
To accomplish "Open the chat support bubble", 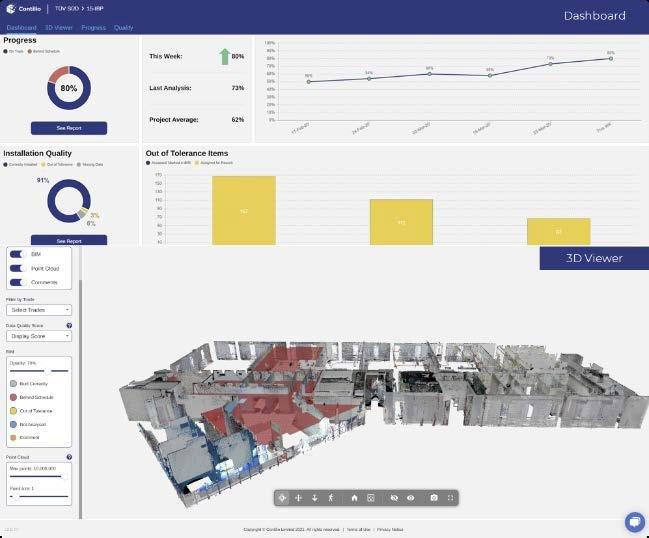I will [634, 522].
